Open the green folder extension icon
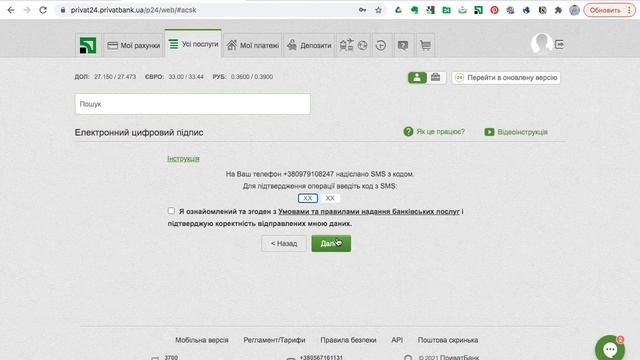This screenshot has height=360, width=640. click(447, 10)
